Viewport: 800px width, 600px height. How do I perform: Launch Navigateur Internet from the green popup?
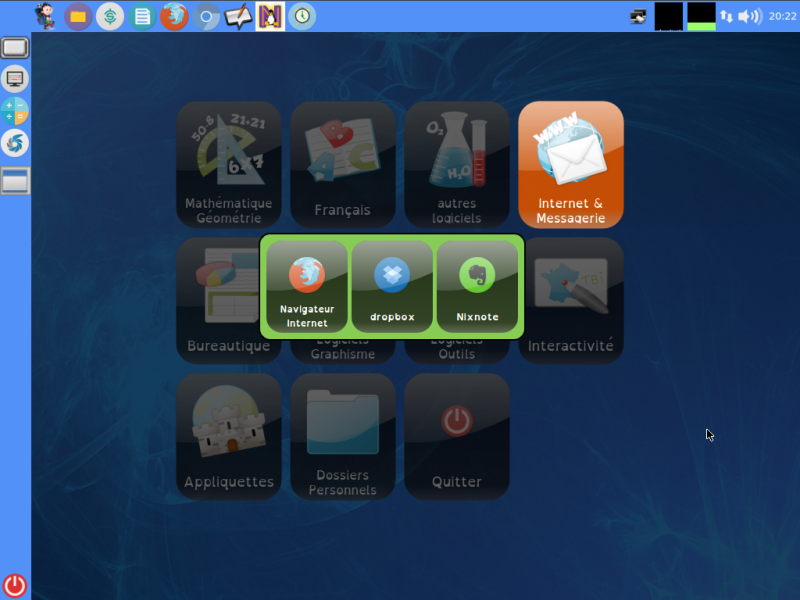(307, 286)
